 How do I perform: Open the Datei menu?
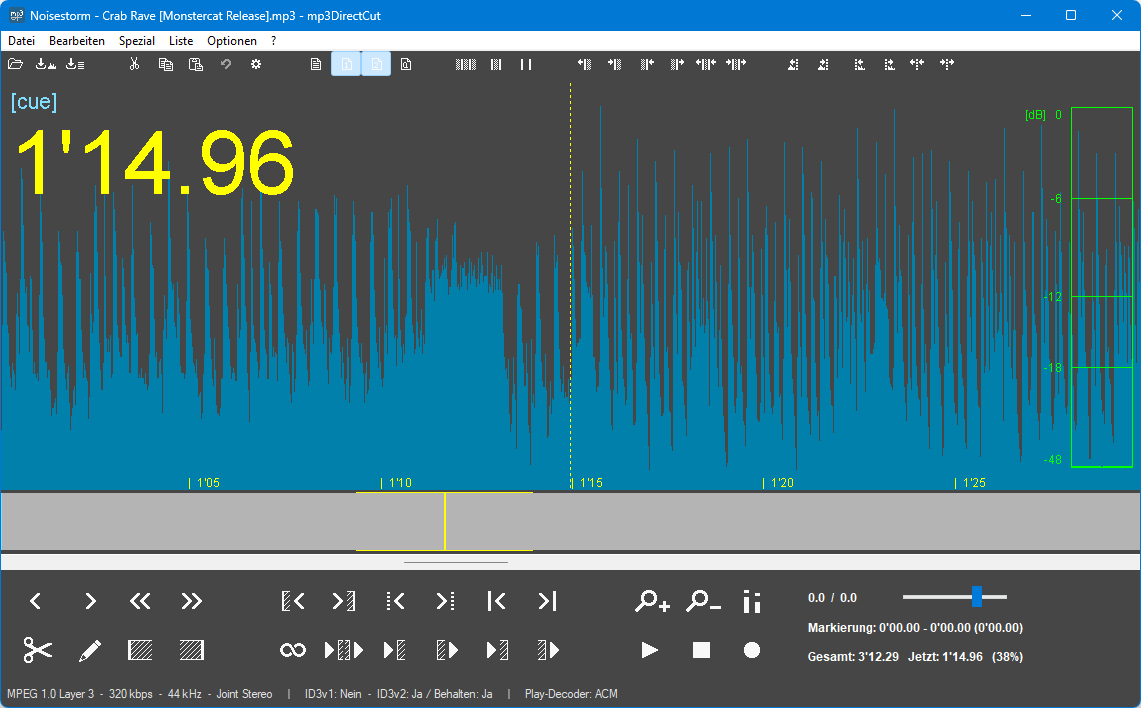21,41
